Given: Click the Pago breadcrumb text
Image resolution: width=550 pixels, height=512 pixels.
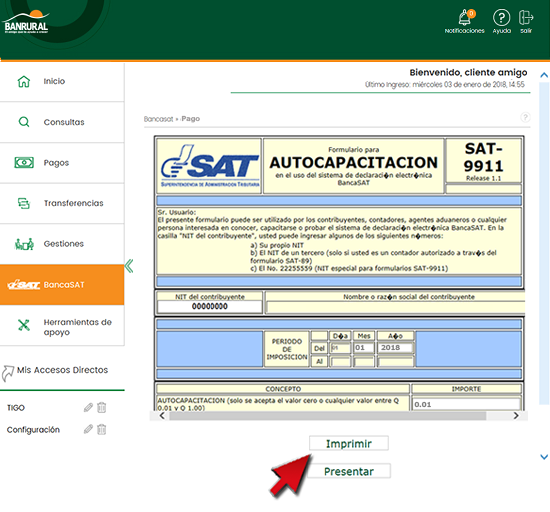Looking at the screenshot, I should (190, 119).
